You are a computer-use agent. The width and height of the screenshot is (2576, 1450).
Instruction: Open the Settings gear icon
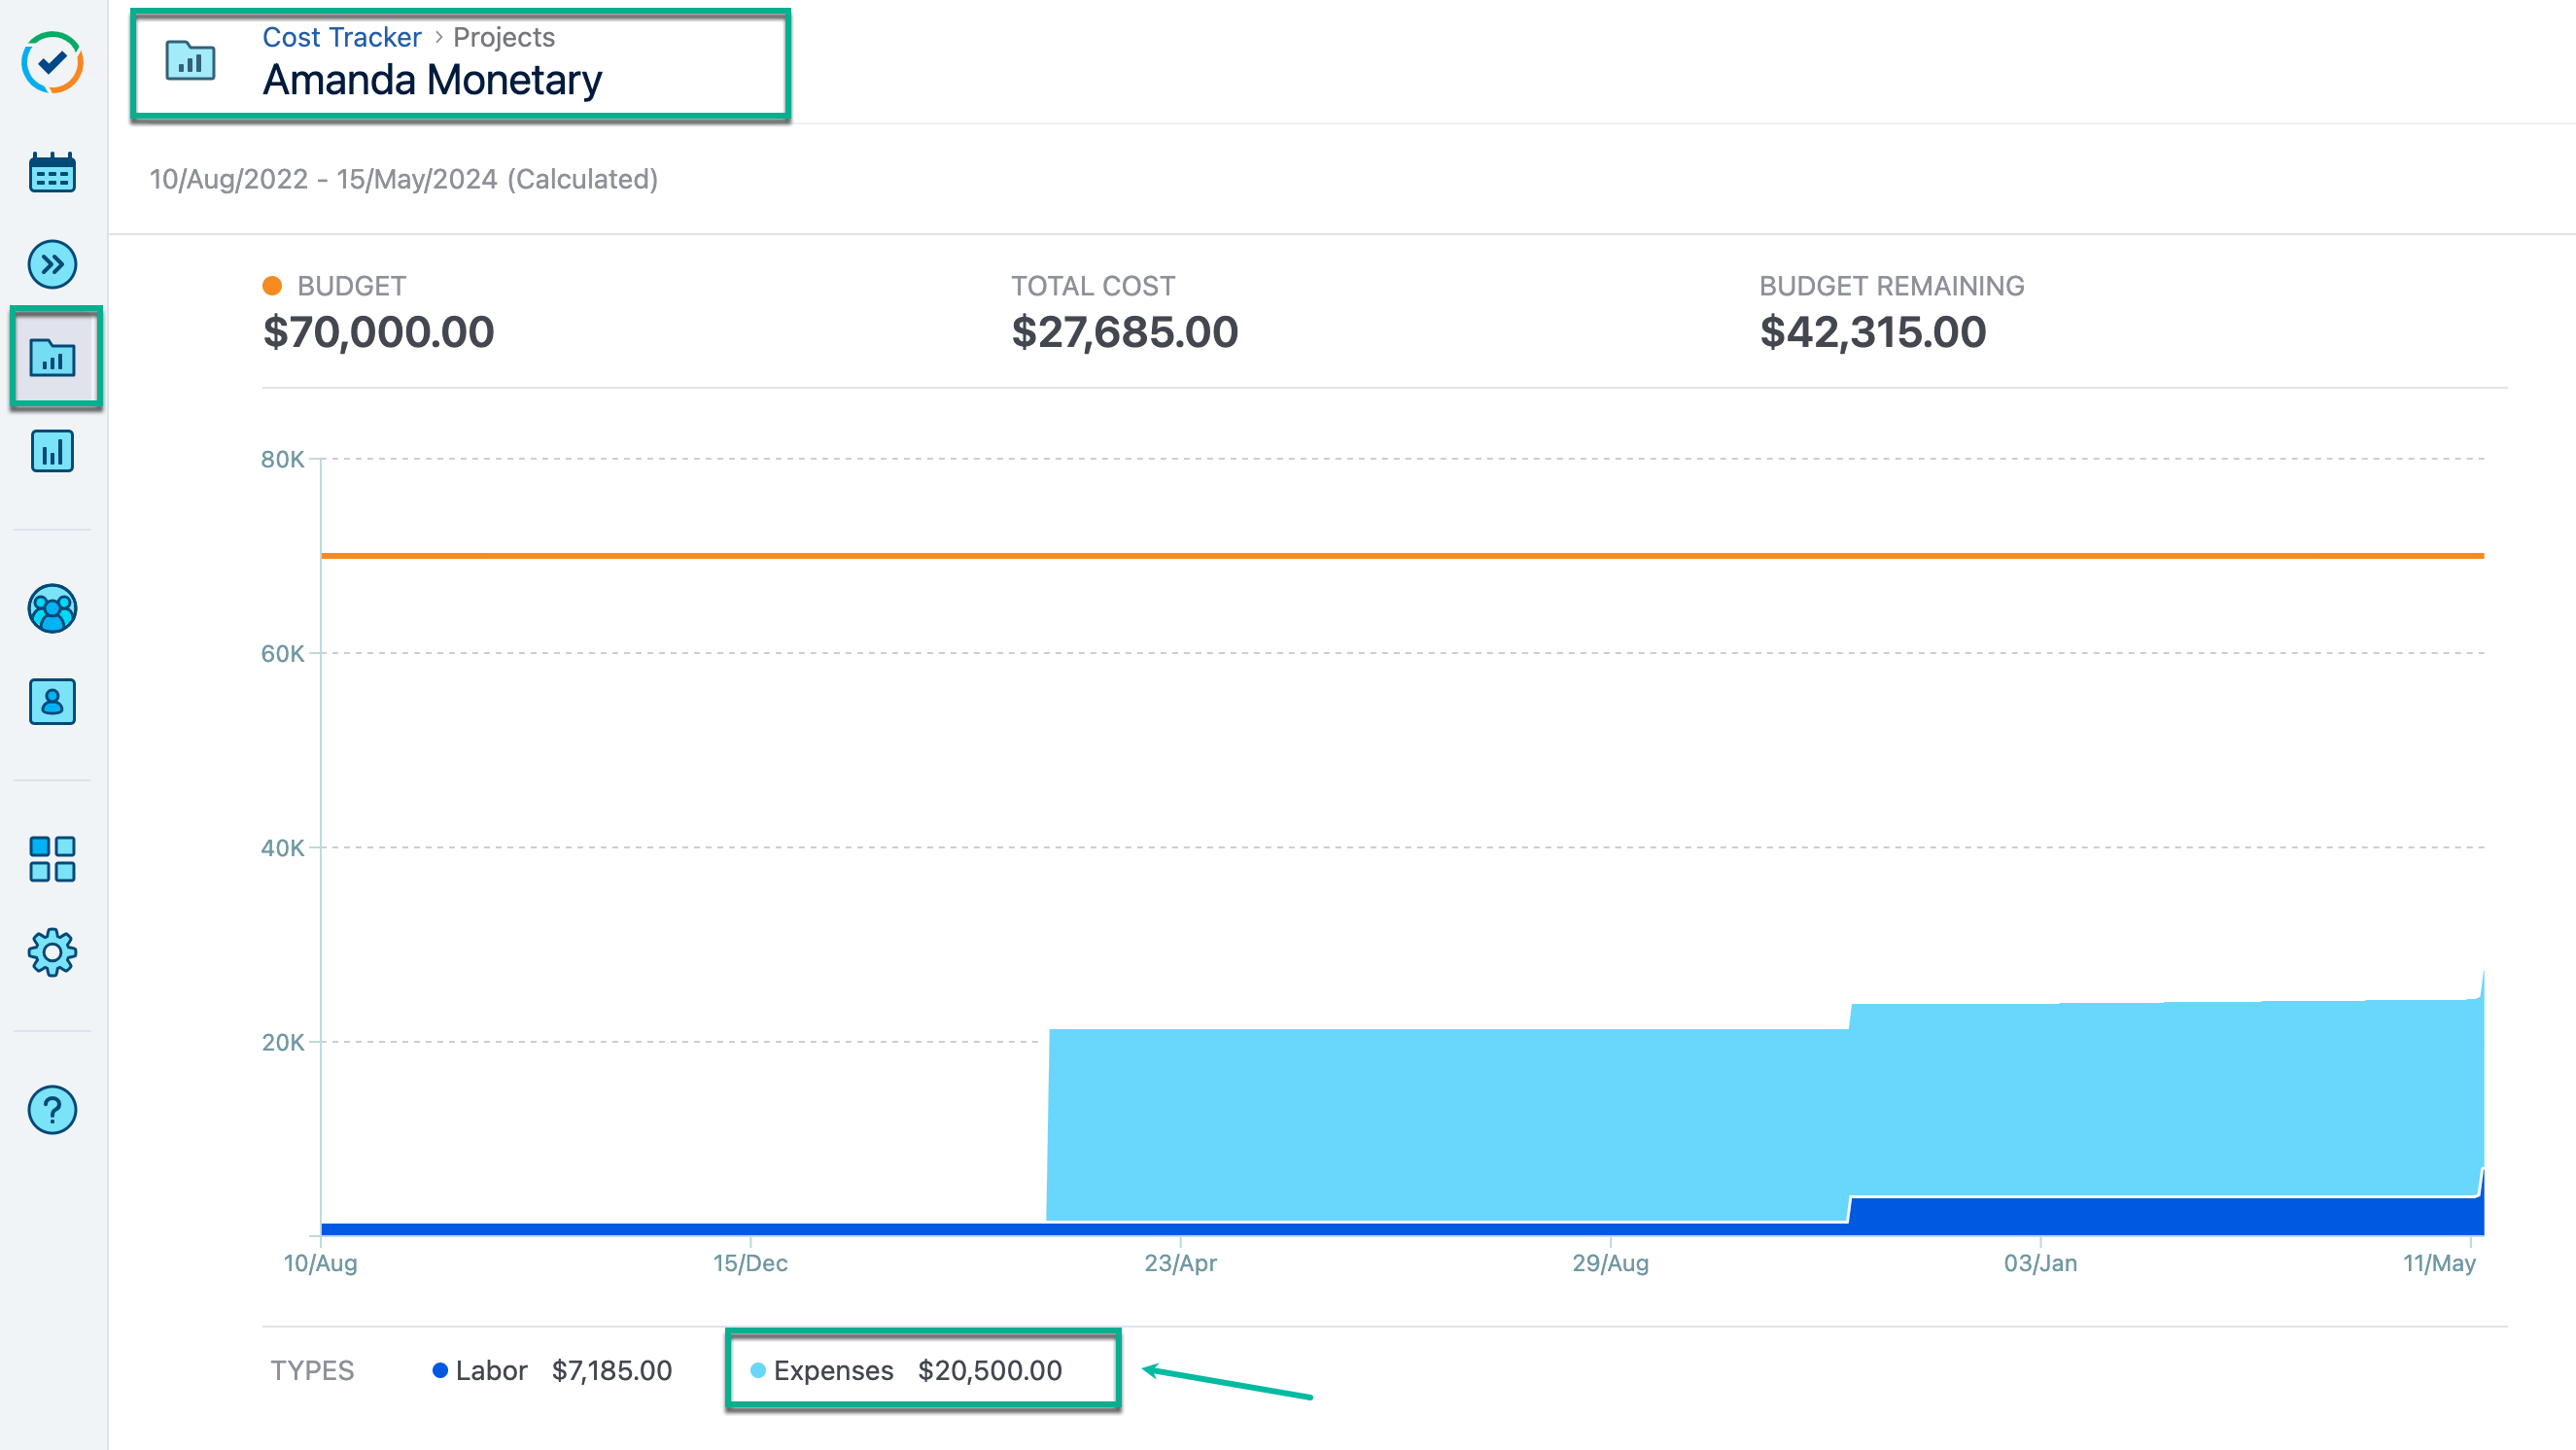tap(53, 952)
